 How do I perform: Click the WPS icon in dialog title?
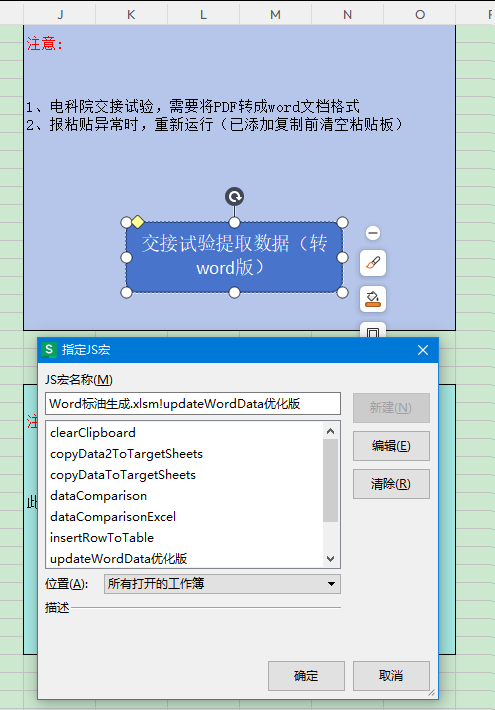pos(49,350)
